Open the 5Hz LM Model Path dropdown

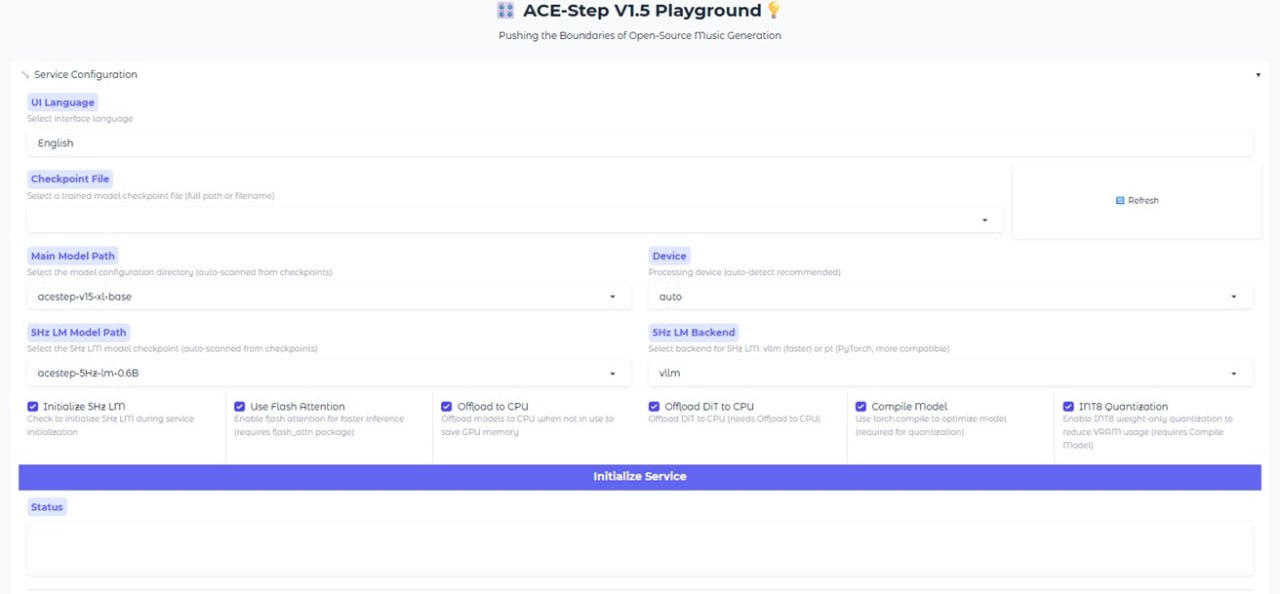[x=329, y=373]
